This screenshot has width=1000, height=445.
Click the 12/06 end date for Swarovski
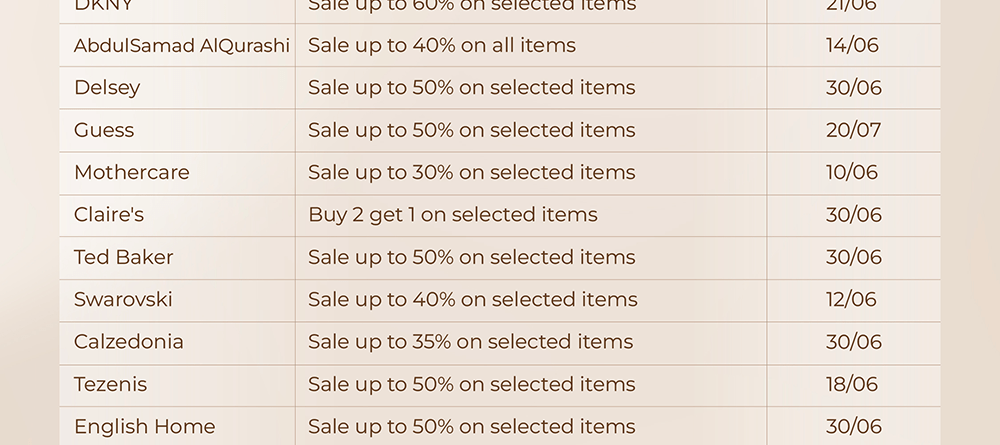click(x=851, y=300)
